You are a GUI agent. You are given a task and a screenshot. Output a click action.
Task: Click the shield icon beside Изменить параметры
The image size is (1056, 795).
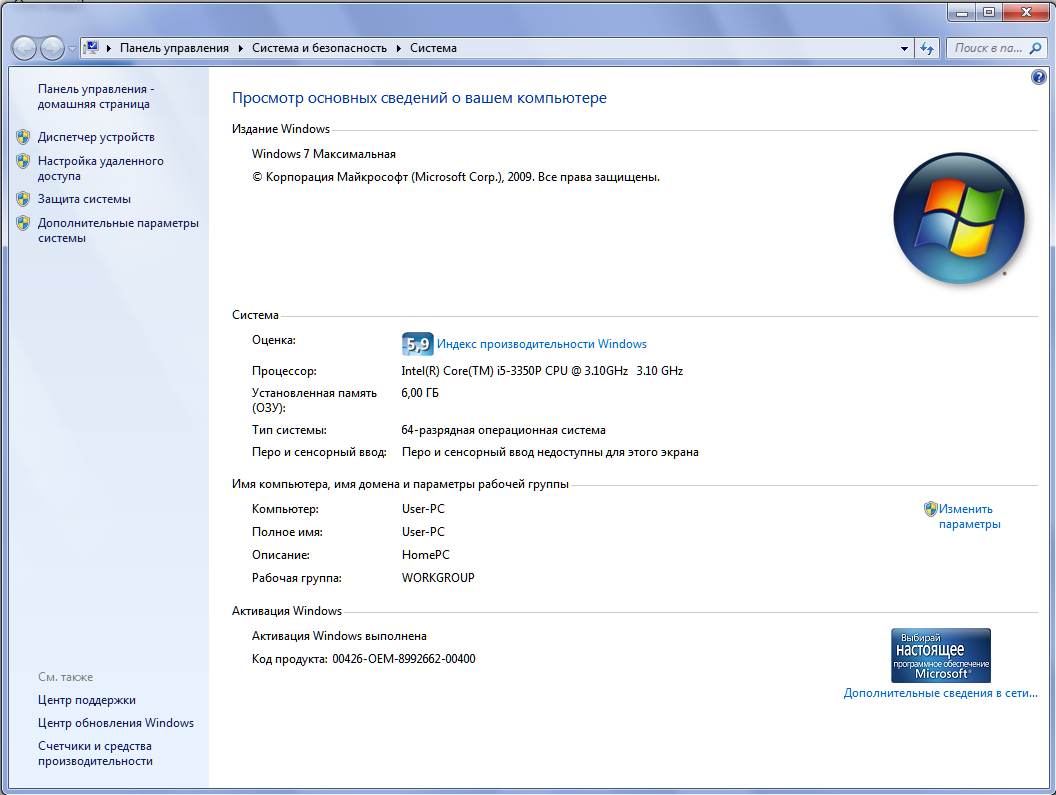click(930, 509)
